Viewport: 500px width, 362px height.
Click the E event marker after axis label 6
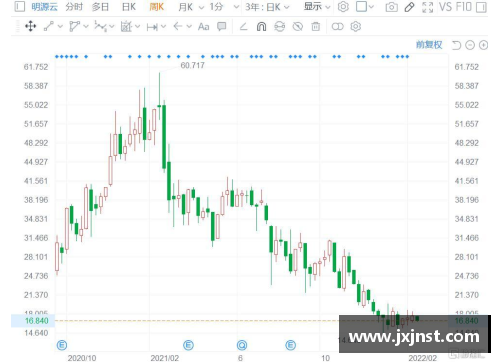(291, 345)
